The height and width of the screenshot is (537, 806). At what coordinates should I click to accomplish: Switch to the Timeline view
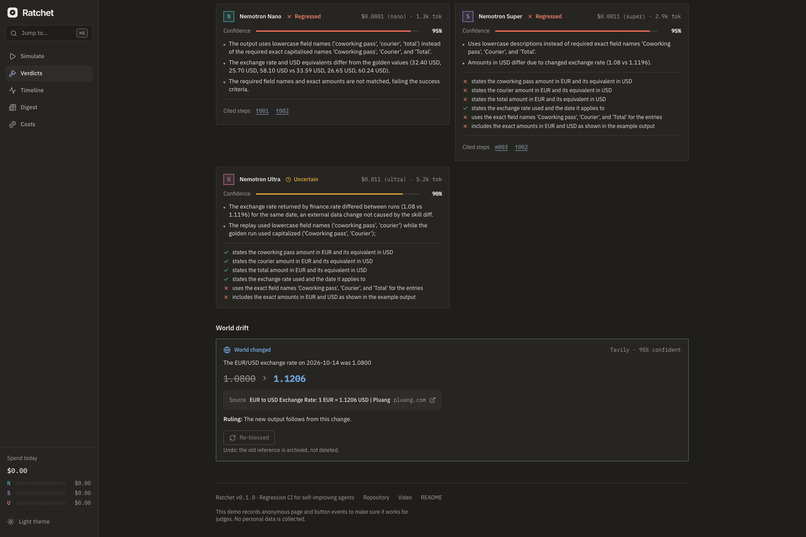[x=49, y=90]
